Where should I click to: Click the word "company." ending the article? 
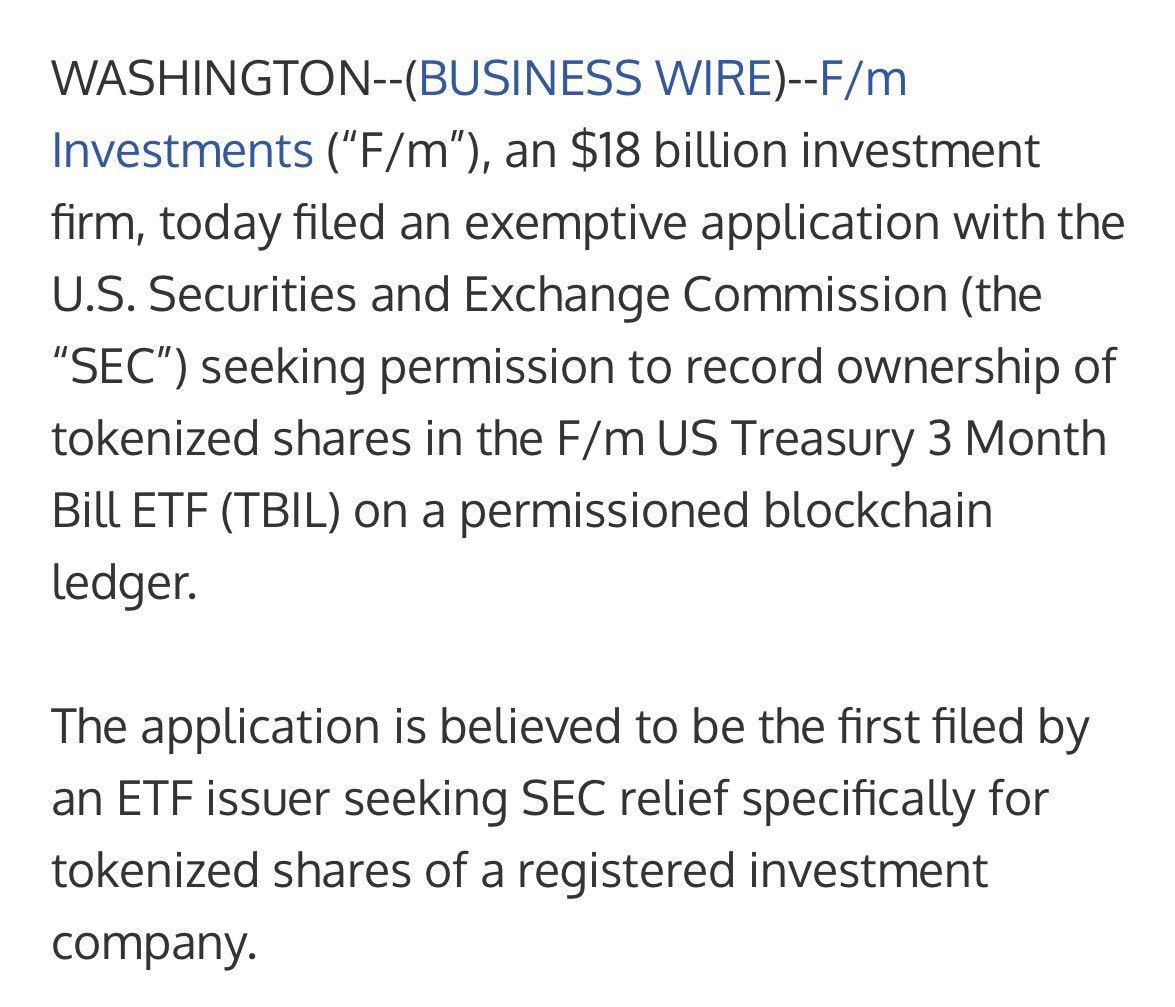[154, 943]
